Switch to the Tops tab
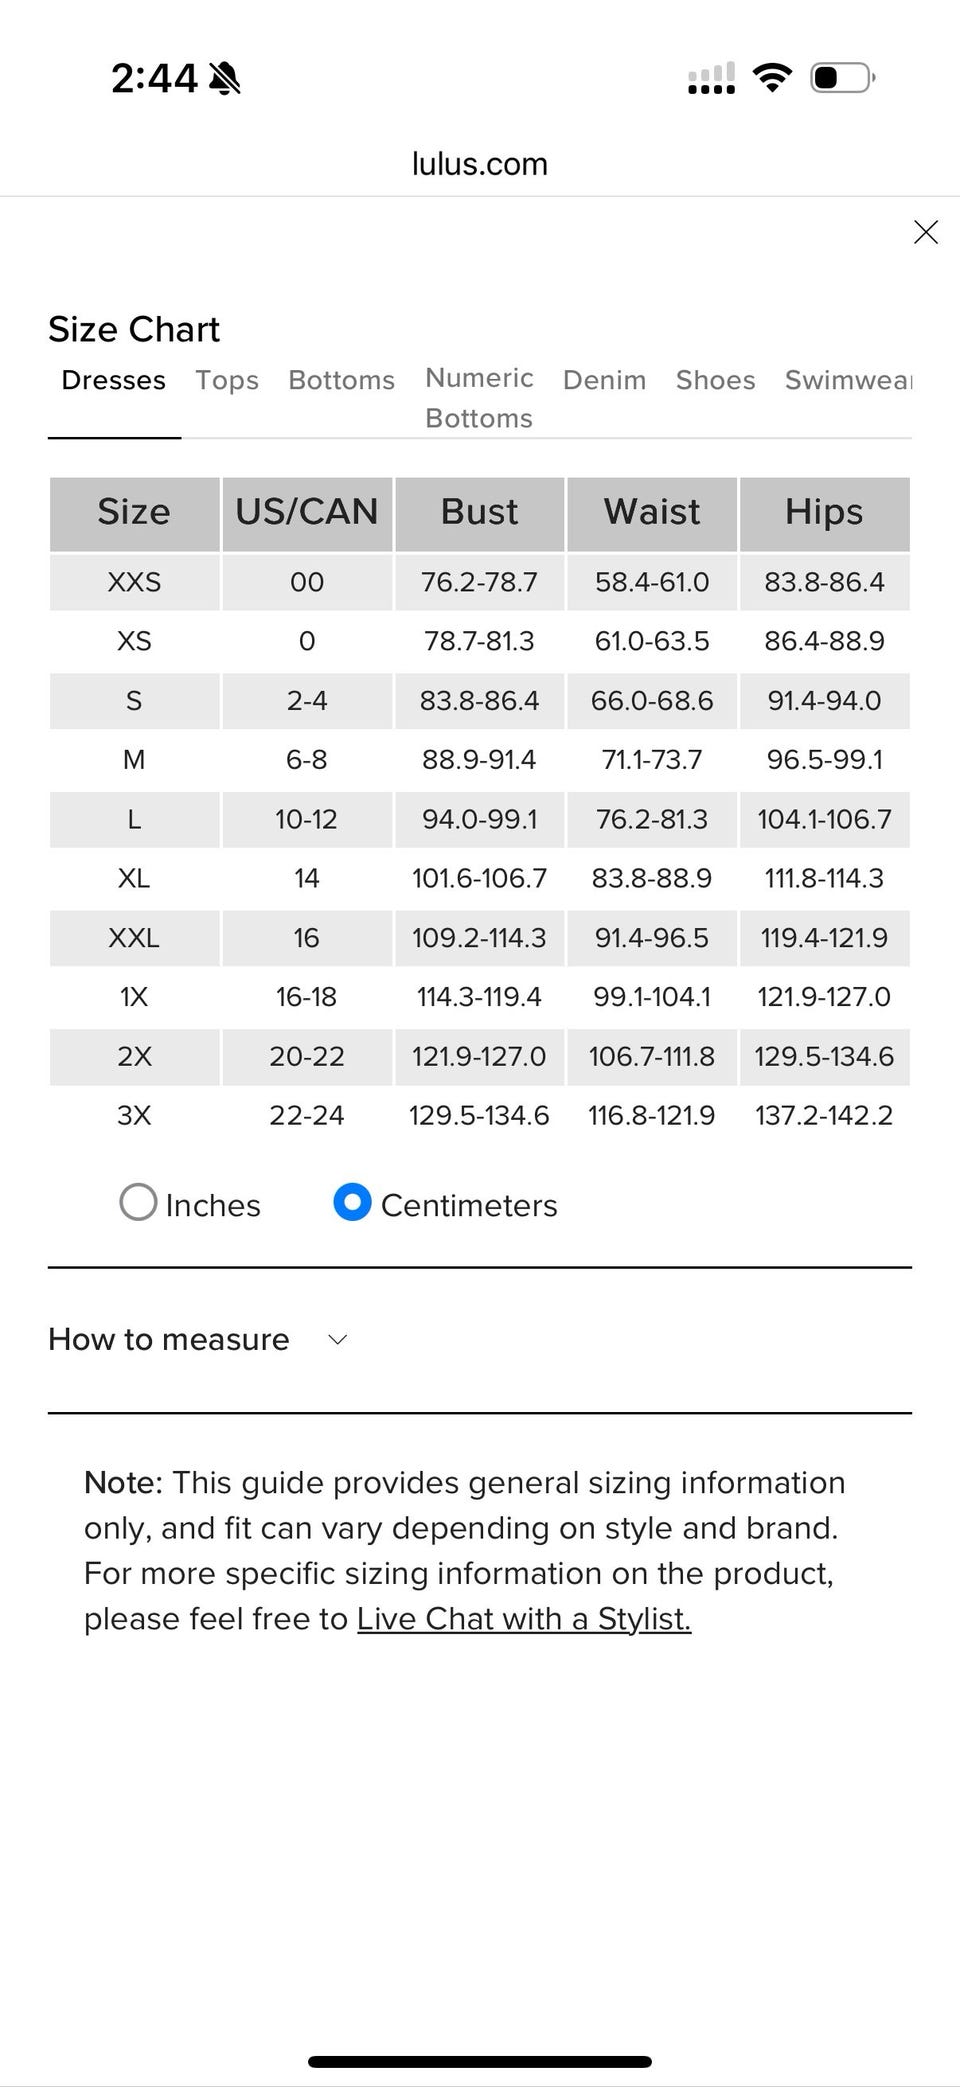Image resolution: width=960 pixels, height=2087 pixels. coord(227,380)
